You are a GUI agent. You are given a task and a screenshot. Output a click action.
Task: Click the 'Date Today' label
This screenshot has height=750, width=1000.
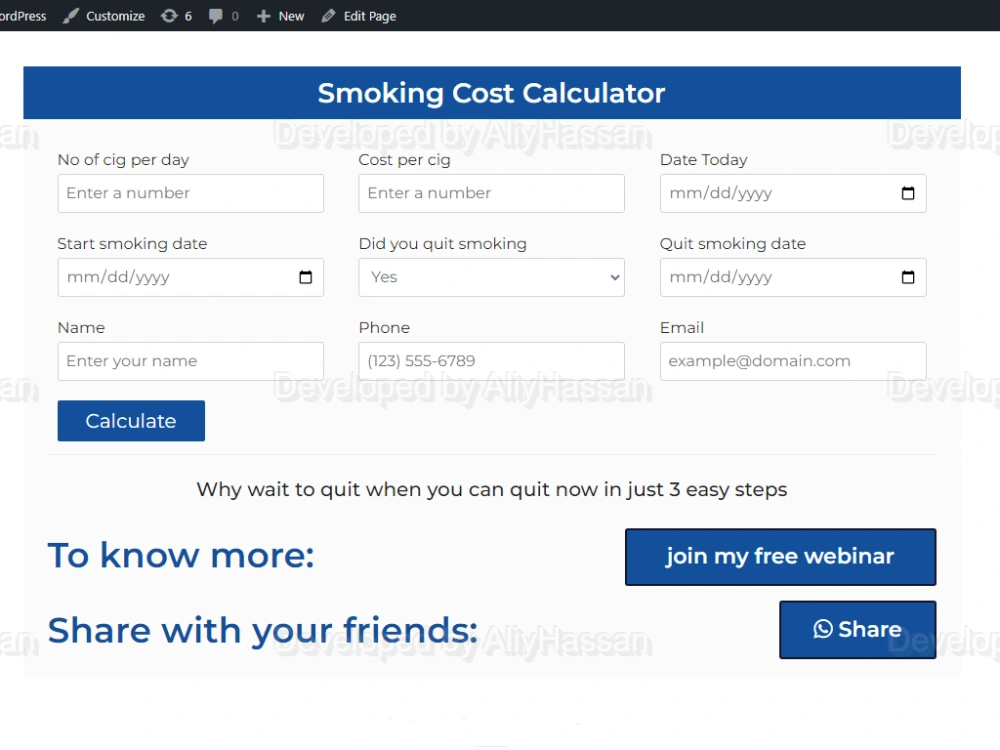(x=703, y=159)
